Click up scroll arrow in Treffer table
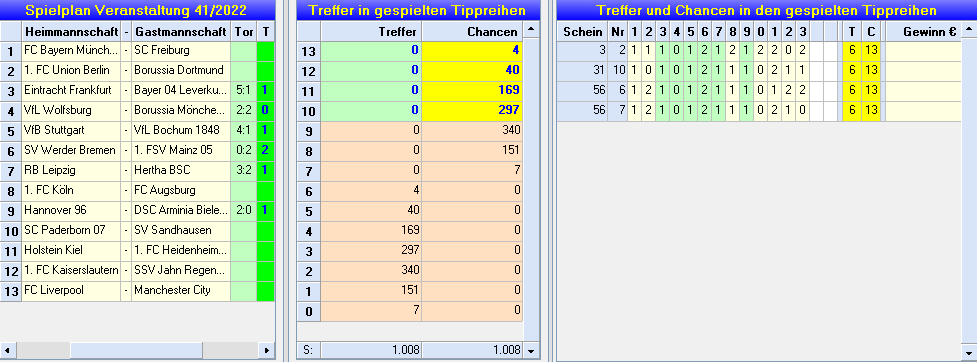This screenshot has height=362, width=977. tap(531, 29)
